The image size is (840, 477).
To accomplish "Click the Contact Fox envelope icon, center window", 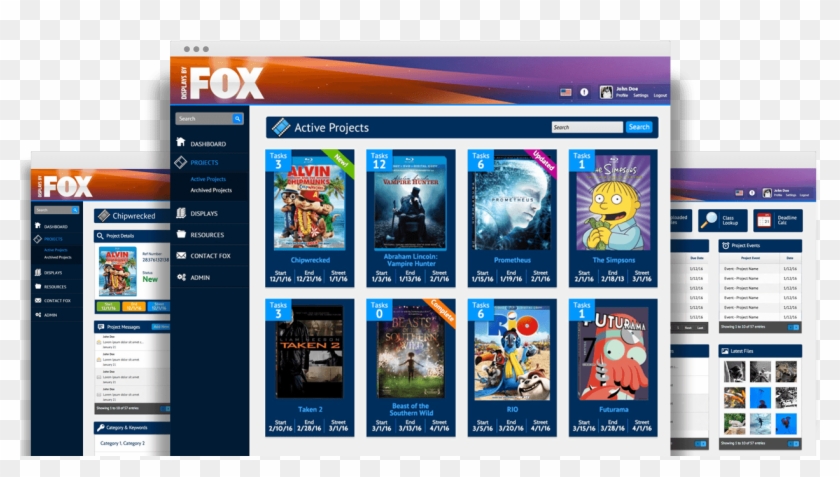I will (181, 256).
